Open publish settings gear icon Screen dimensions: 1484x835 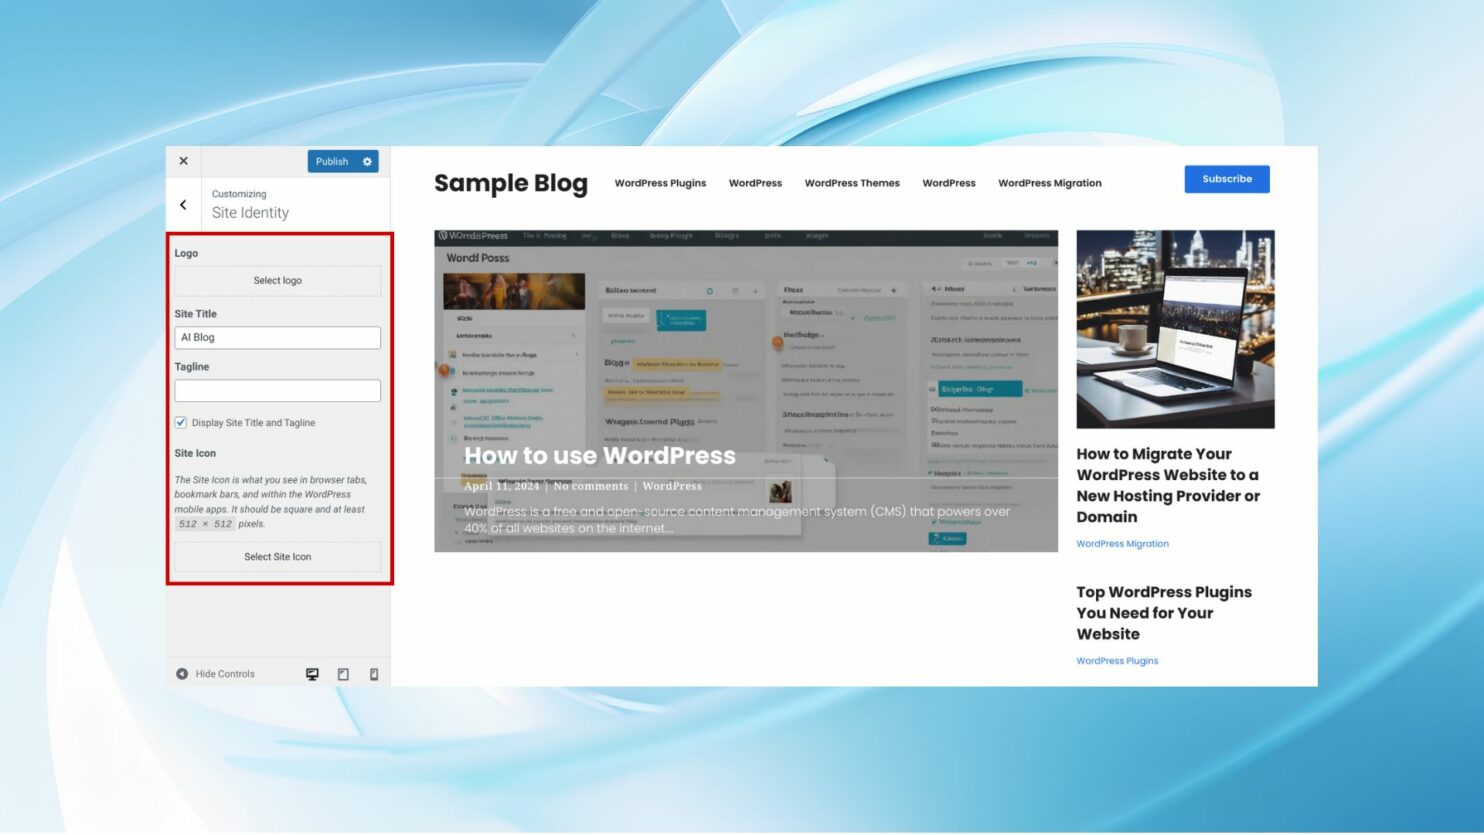click(x=367, y=161)
